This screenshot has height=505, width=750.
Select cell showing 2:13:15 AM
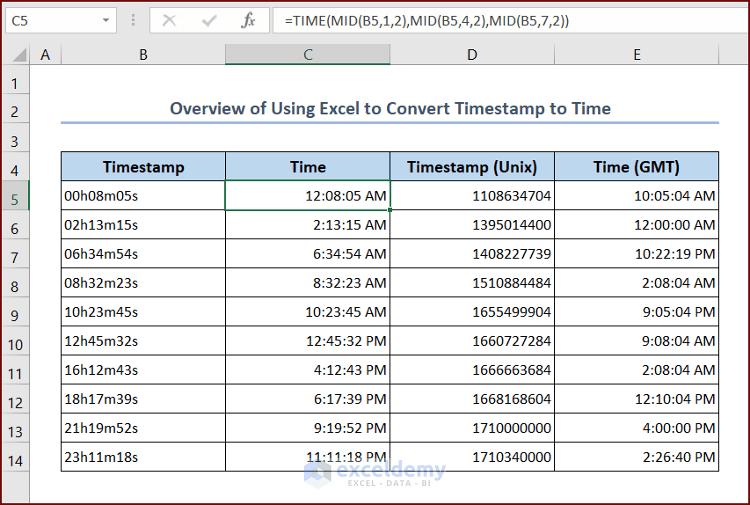308,225
